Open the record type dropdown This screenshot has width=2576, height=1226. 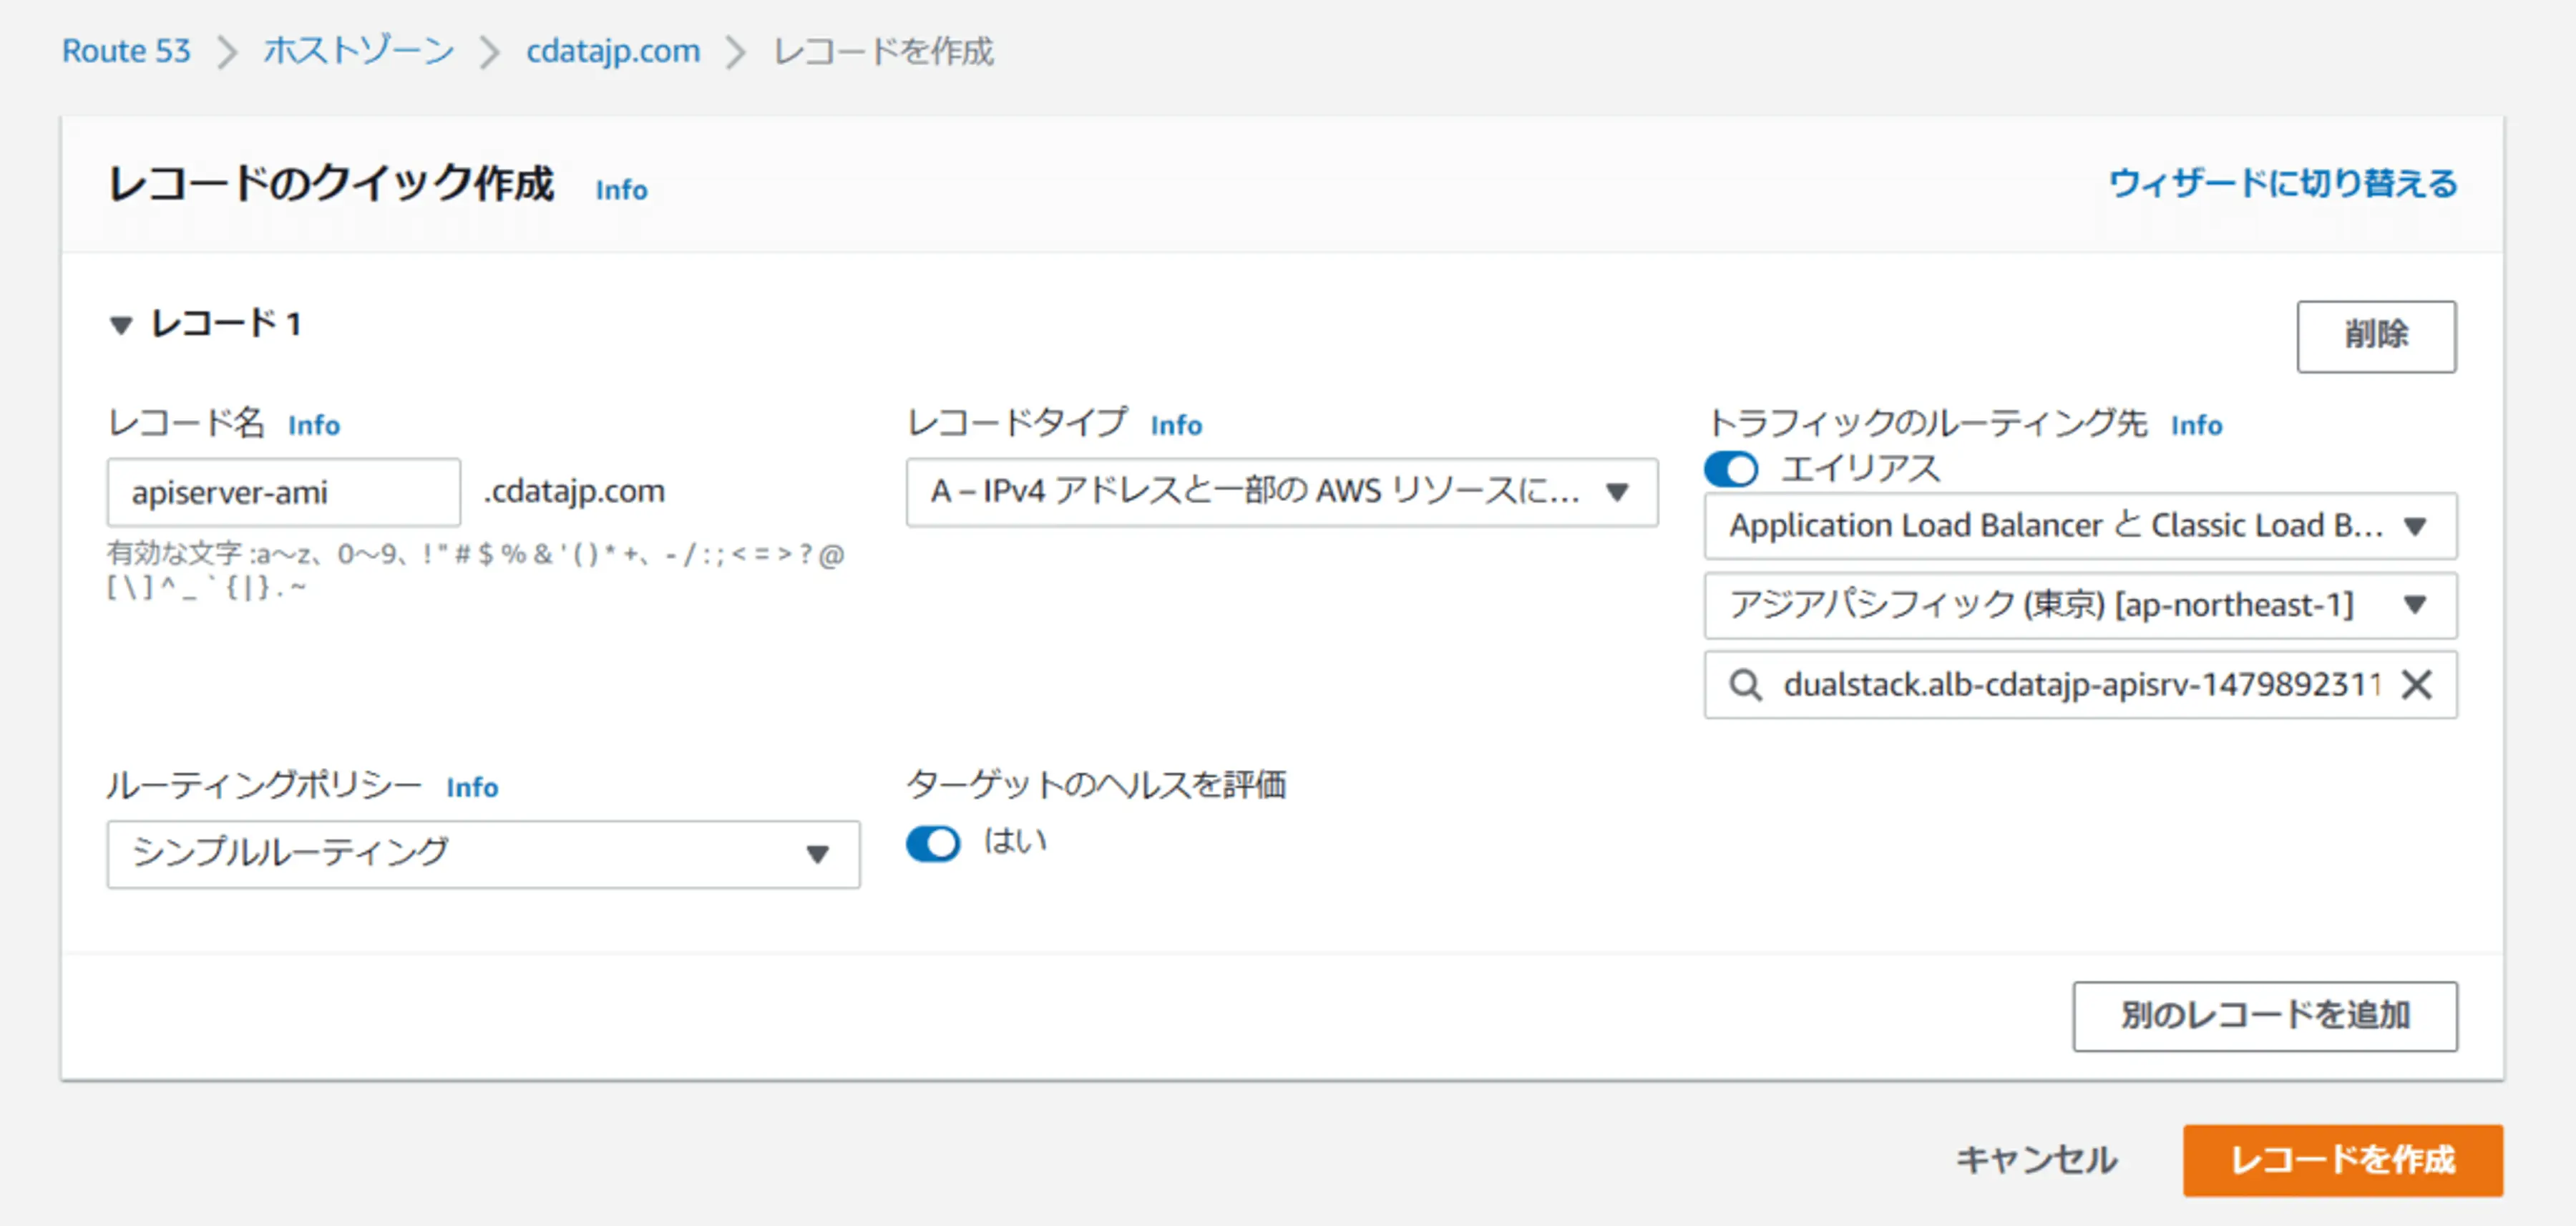(x=1281, y=492)
